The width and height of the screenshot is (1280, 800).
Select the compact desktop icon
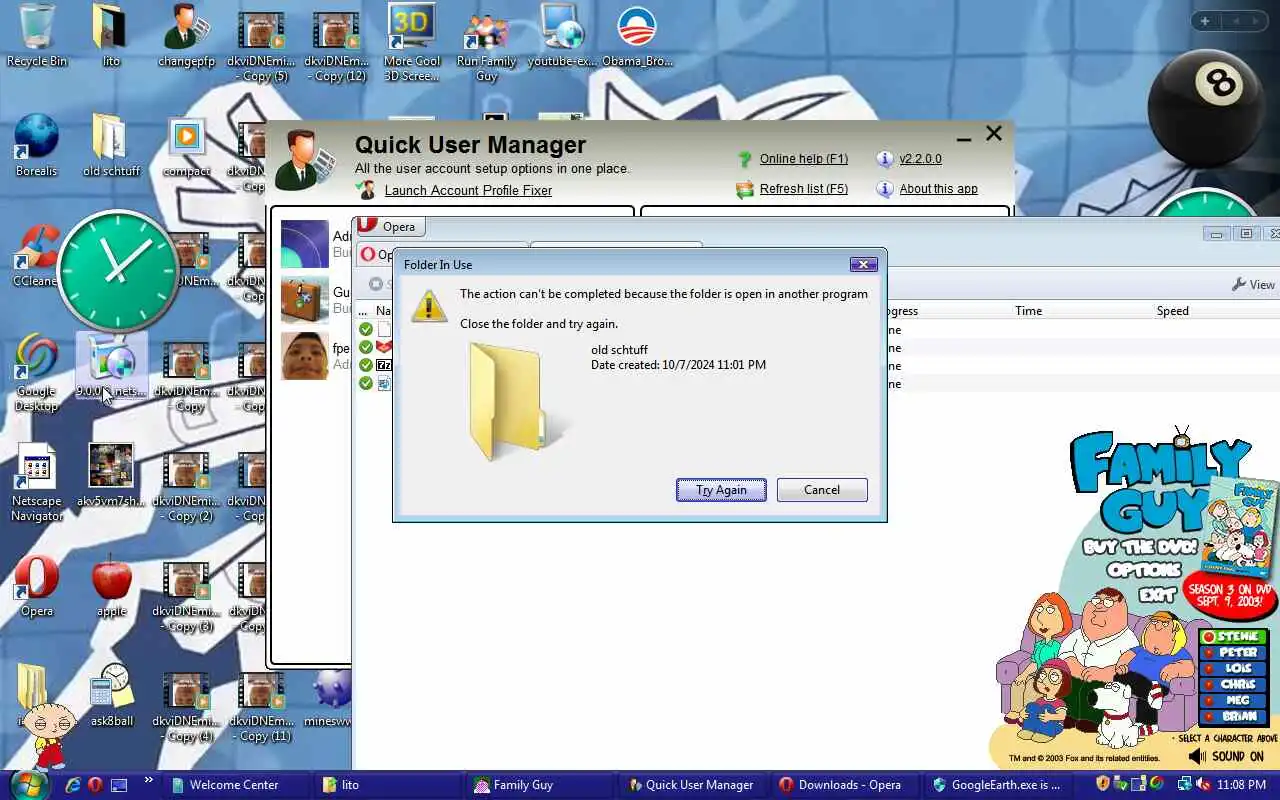click(x=187, y=145)
